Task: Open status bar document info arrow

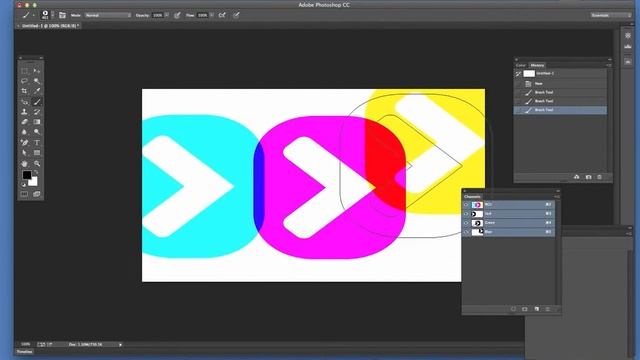Action: pyautogui.click(x=120, y=344)
